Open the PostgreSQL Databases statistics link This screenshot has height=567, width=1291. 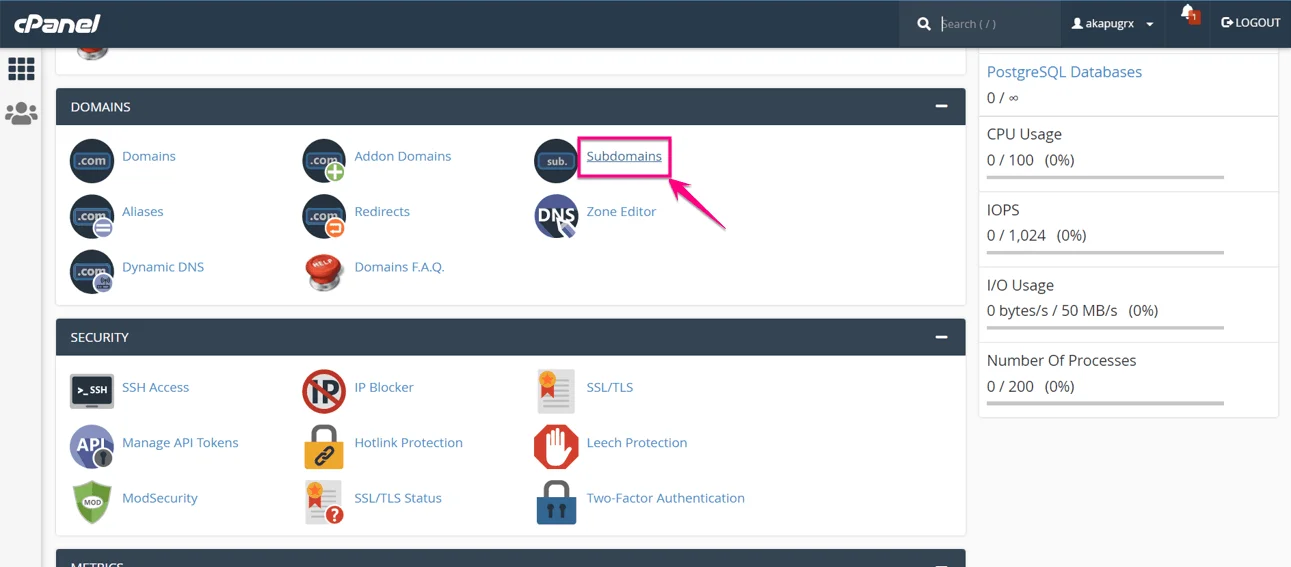1064,72
